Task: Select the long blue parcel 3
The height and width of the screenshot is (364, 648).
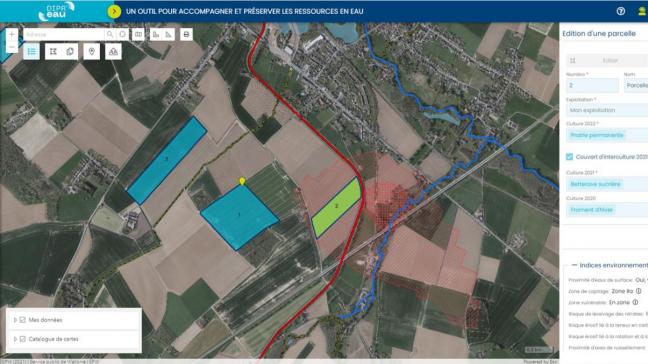Action: (166, 160)
